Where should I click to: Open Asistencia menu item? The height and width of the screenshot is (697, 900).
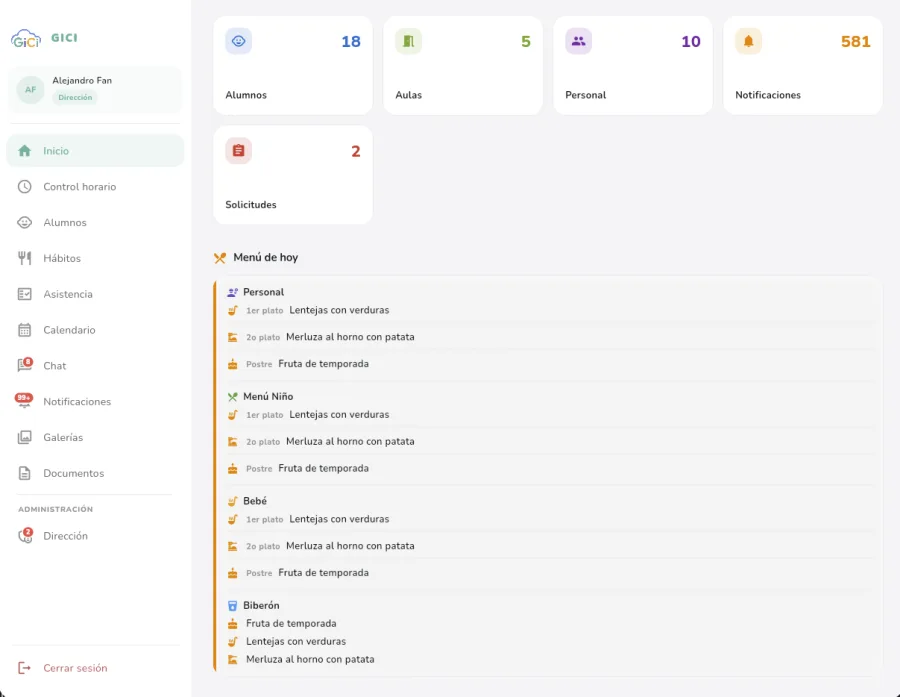(x=95, y=294)
